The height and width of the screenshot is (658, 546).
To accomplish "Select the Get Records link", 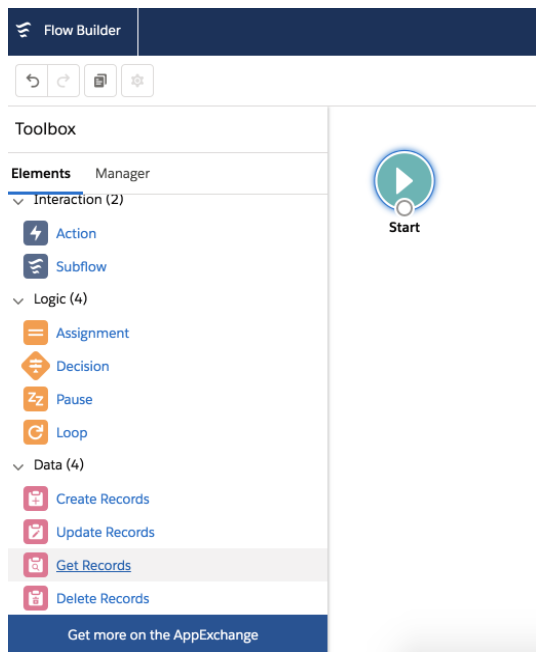I will click(94, 565).
